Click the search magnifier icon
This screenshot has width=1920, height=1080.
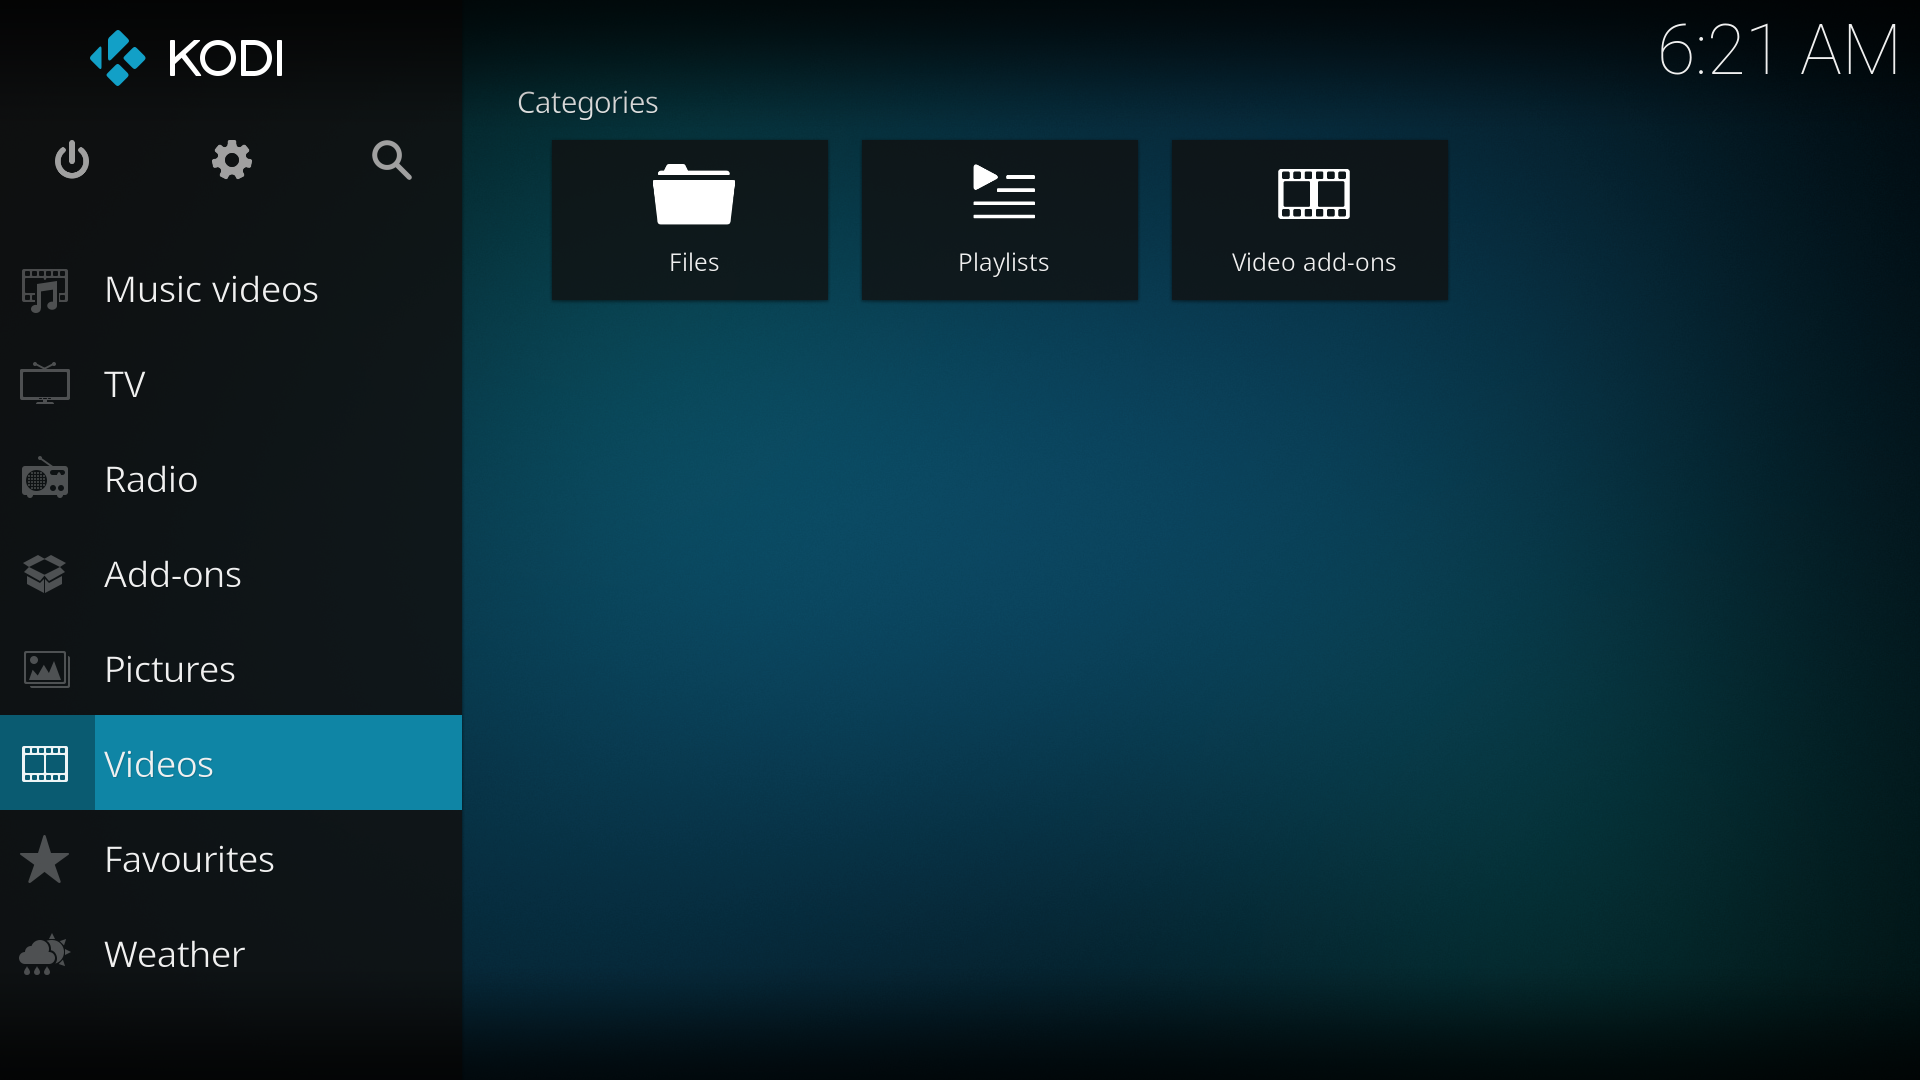(x=391, y=160)
